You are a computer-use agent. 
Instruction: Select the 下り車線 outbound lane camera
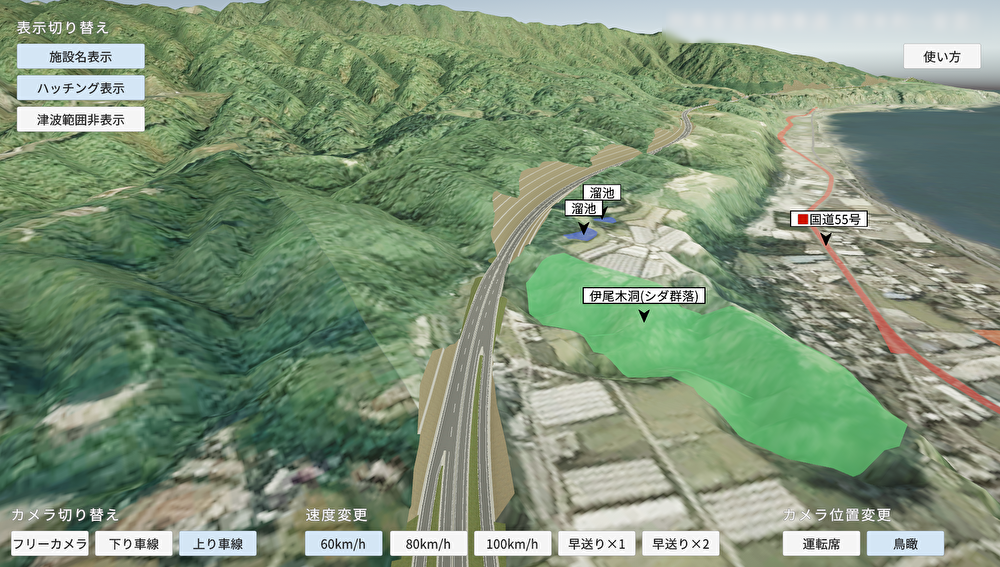click(134, 543)
